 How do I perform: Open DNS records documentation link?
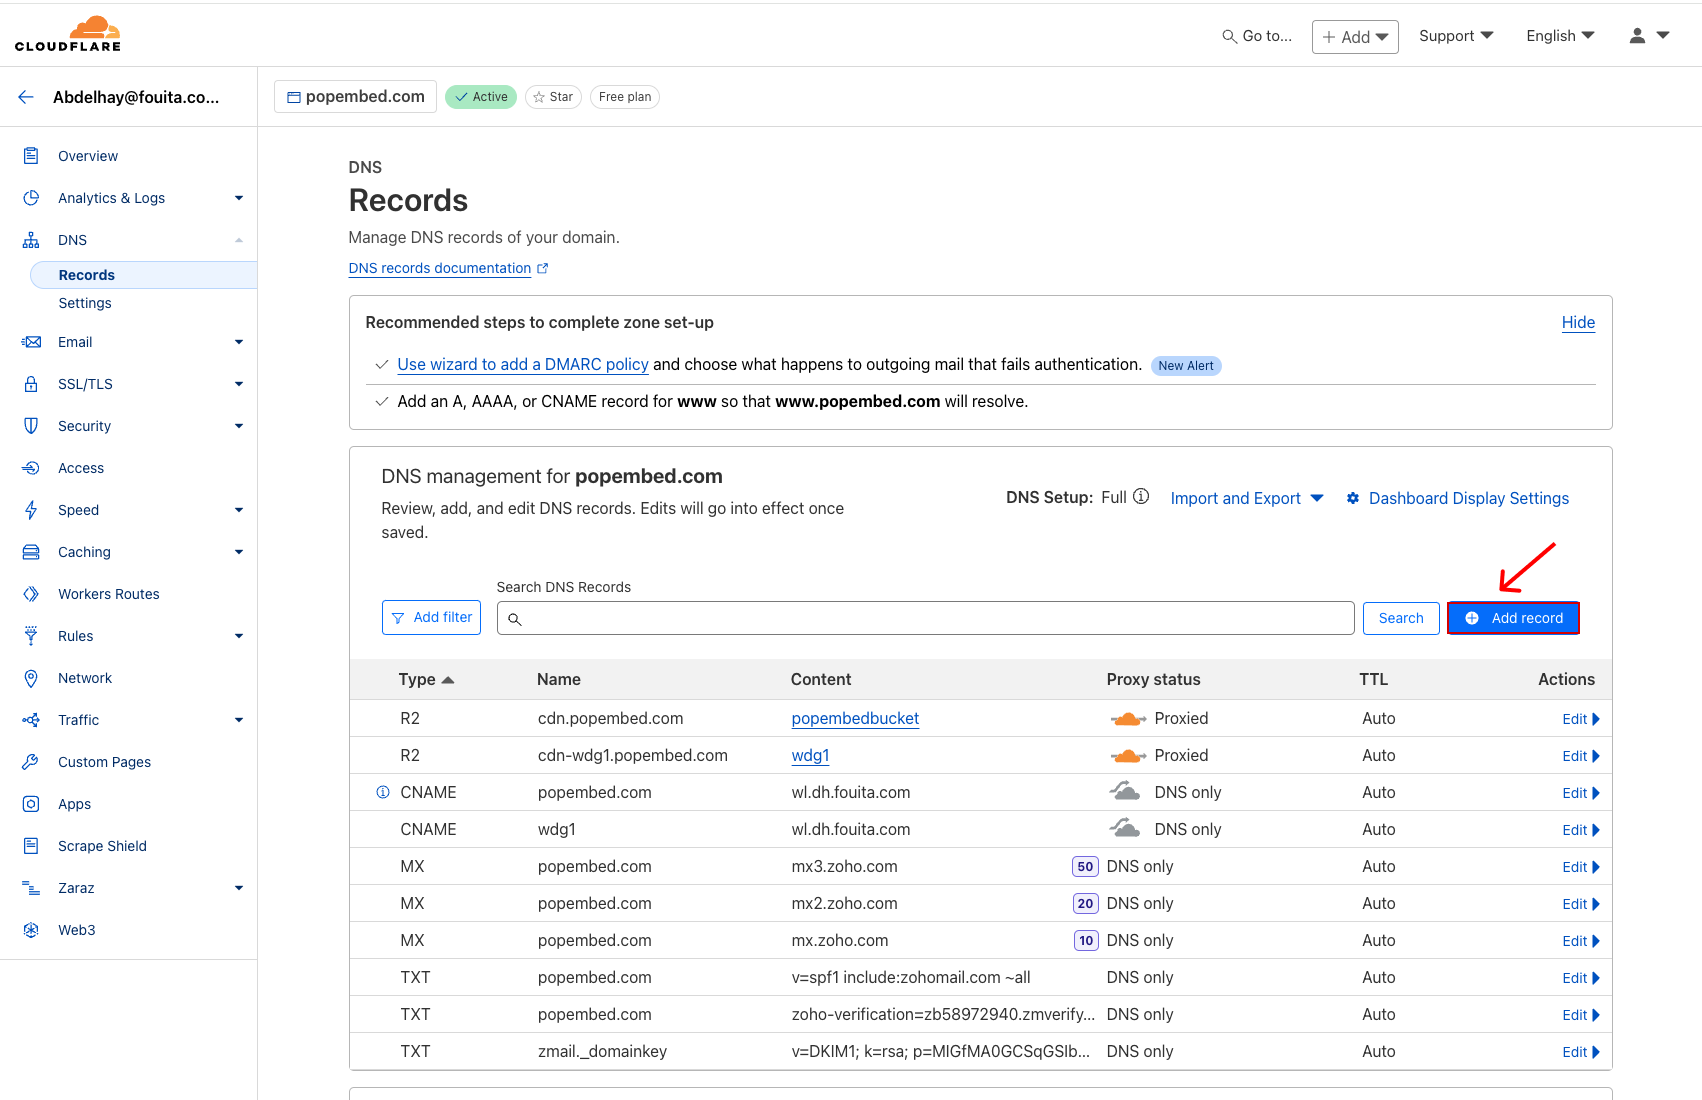(448, 268)
